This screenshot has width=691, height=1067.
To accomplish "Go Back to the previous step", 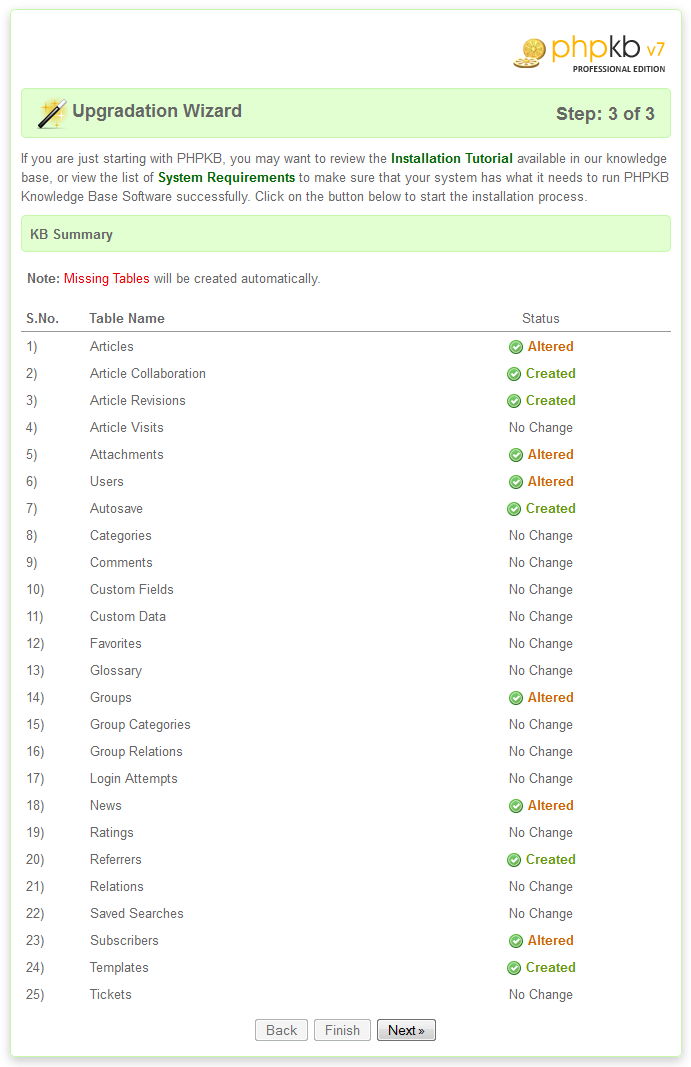I will click(x=281, y=1030).
